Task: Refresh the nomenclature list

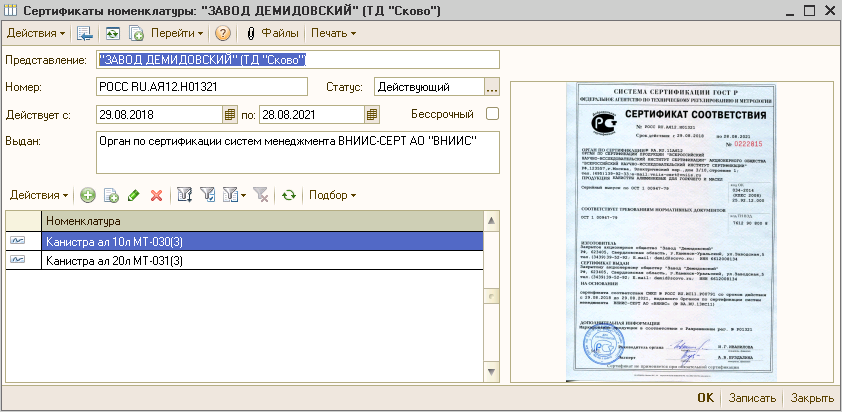Action: (289, 195)
